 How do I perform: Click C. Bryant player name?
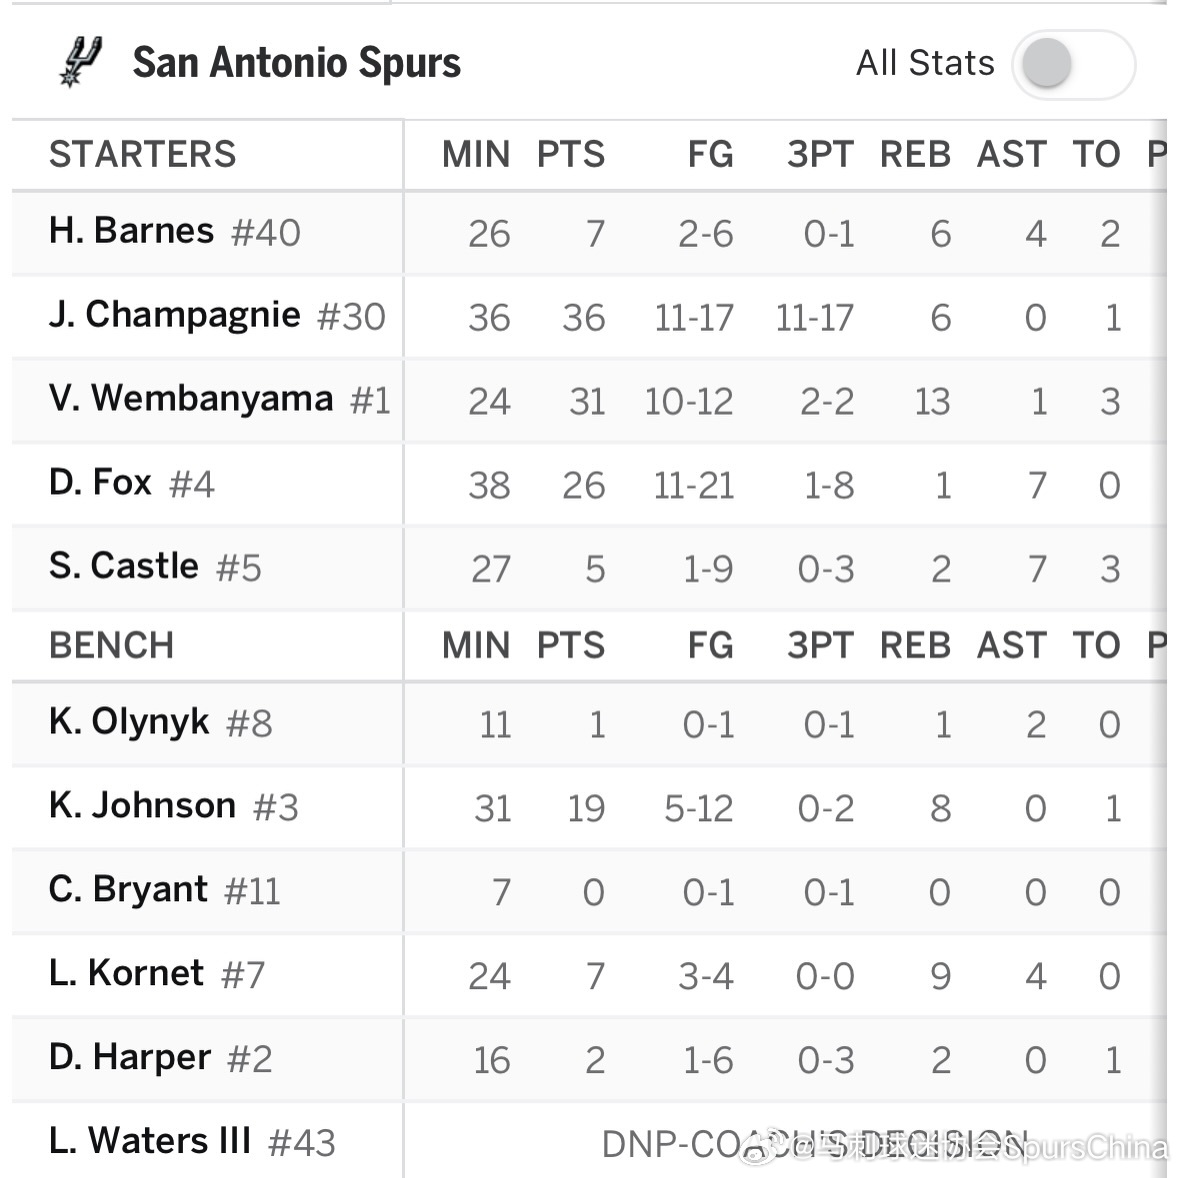128,890
